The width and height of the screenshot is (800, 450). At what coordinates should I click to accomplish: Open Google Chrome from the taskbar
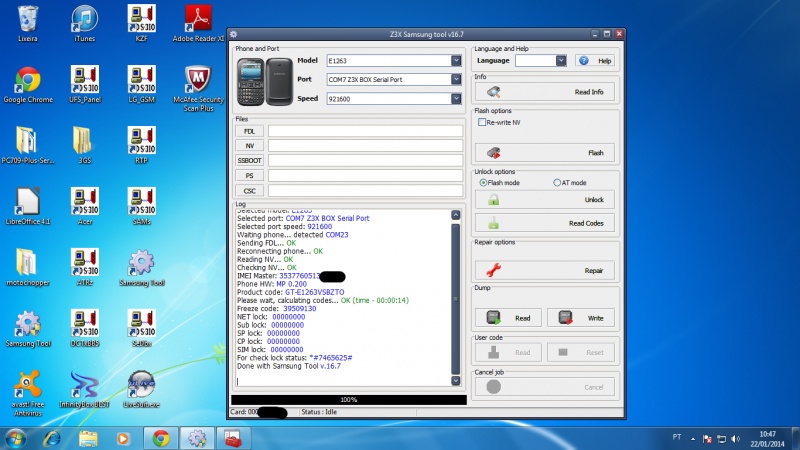tap(159, 437)
